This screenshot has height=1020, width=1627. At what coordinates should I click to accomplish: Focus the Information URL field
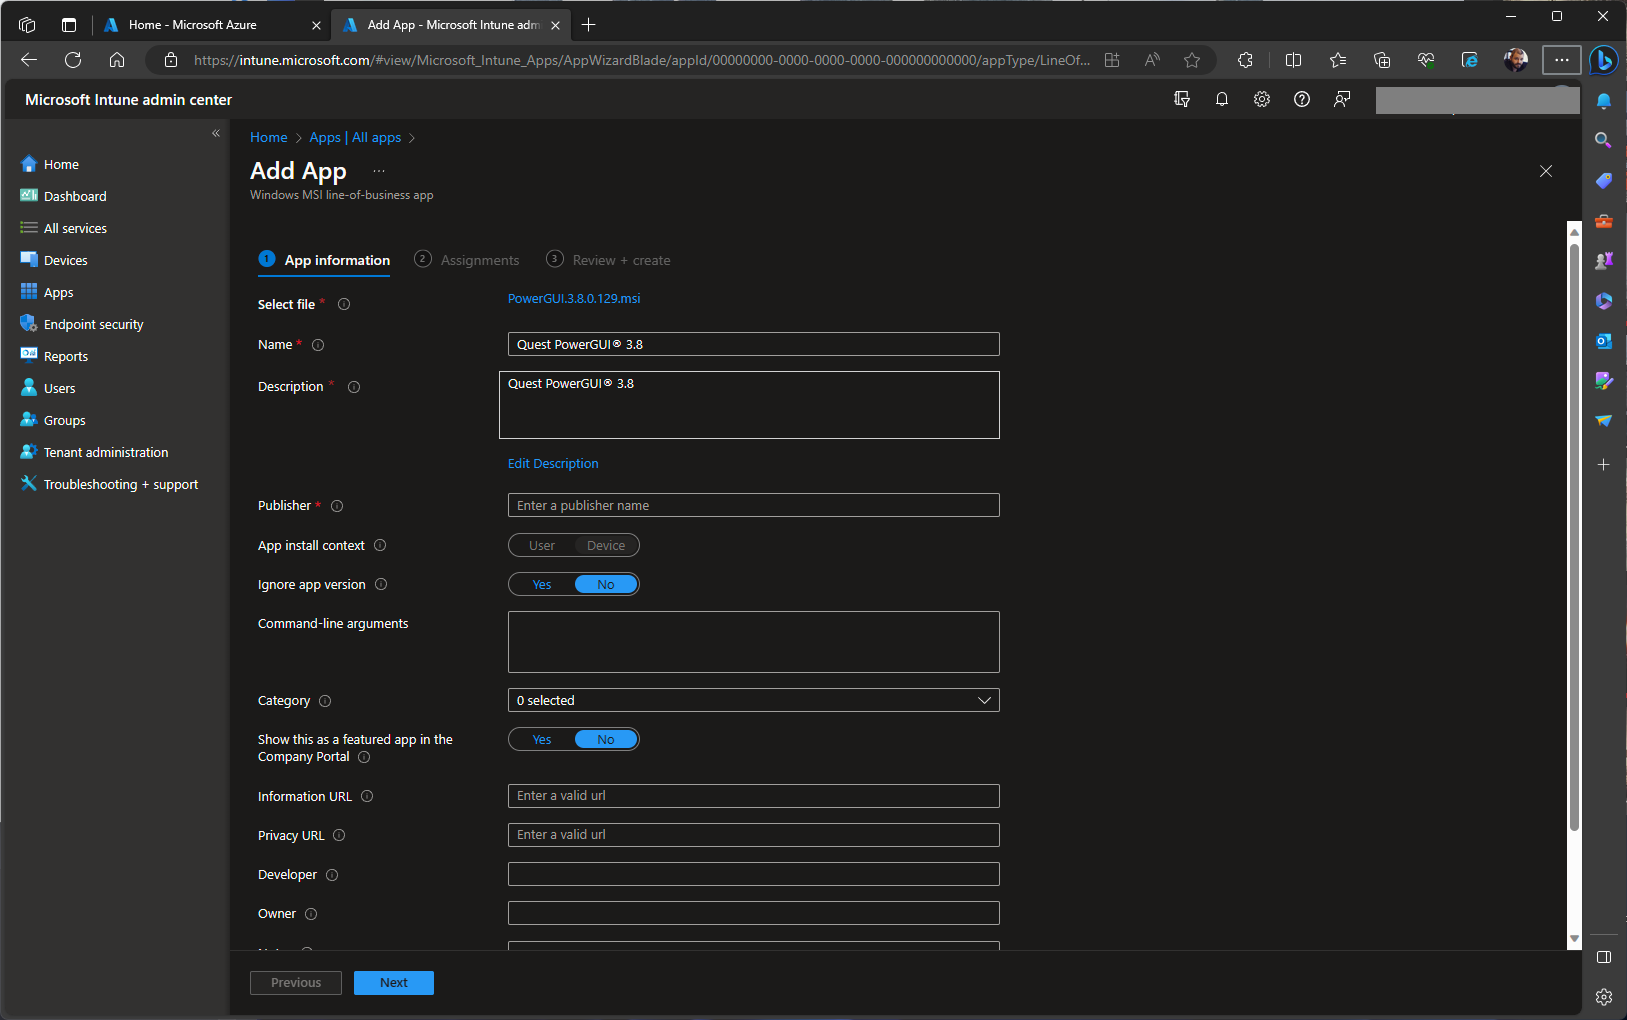(x=754, y=796)
